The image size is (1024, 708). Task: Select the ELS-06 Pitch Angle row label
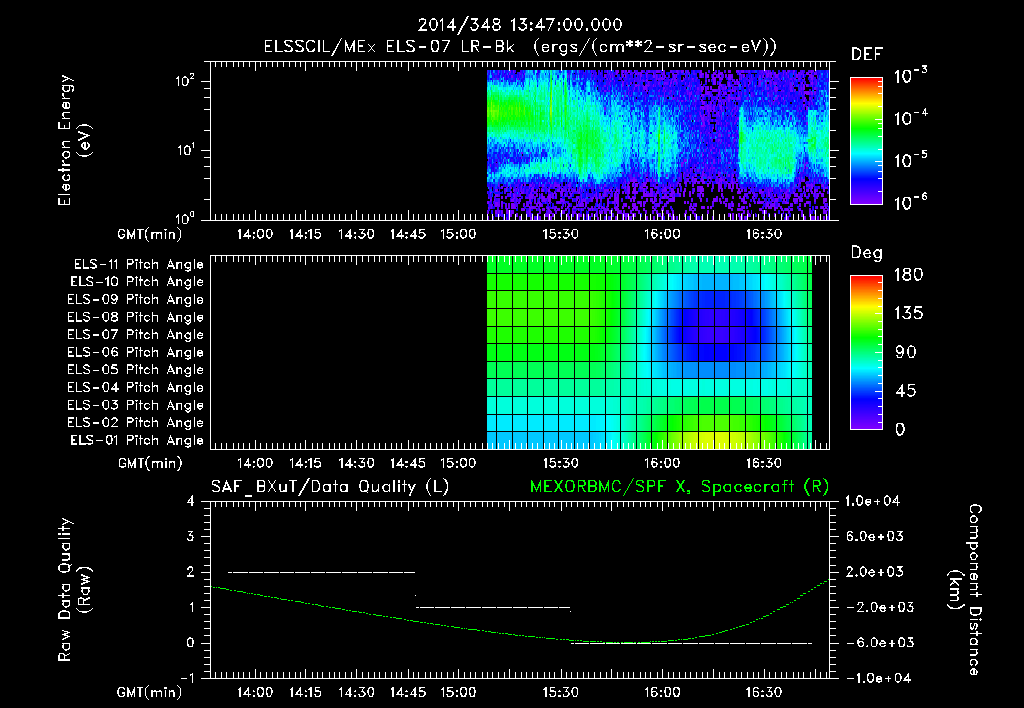136,353
